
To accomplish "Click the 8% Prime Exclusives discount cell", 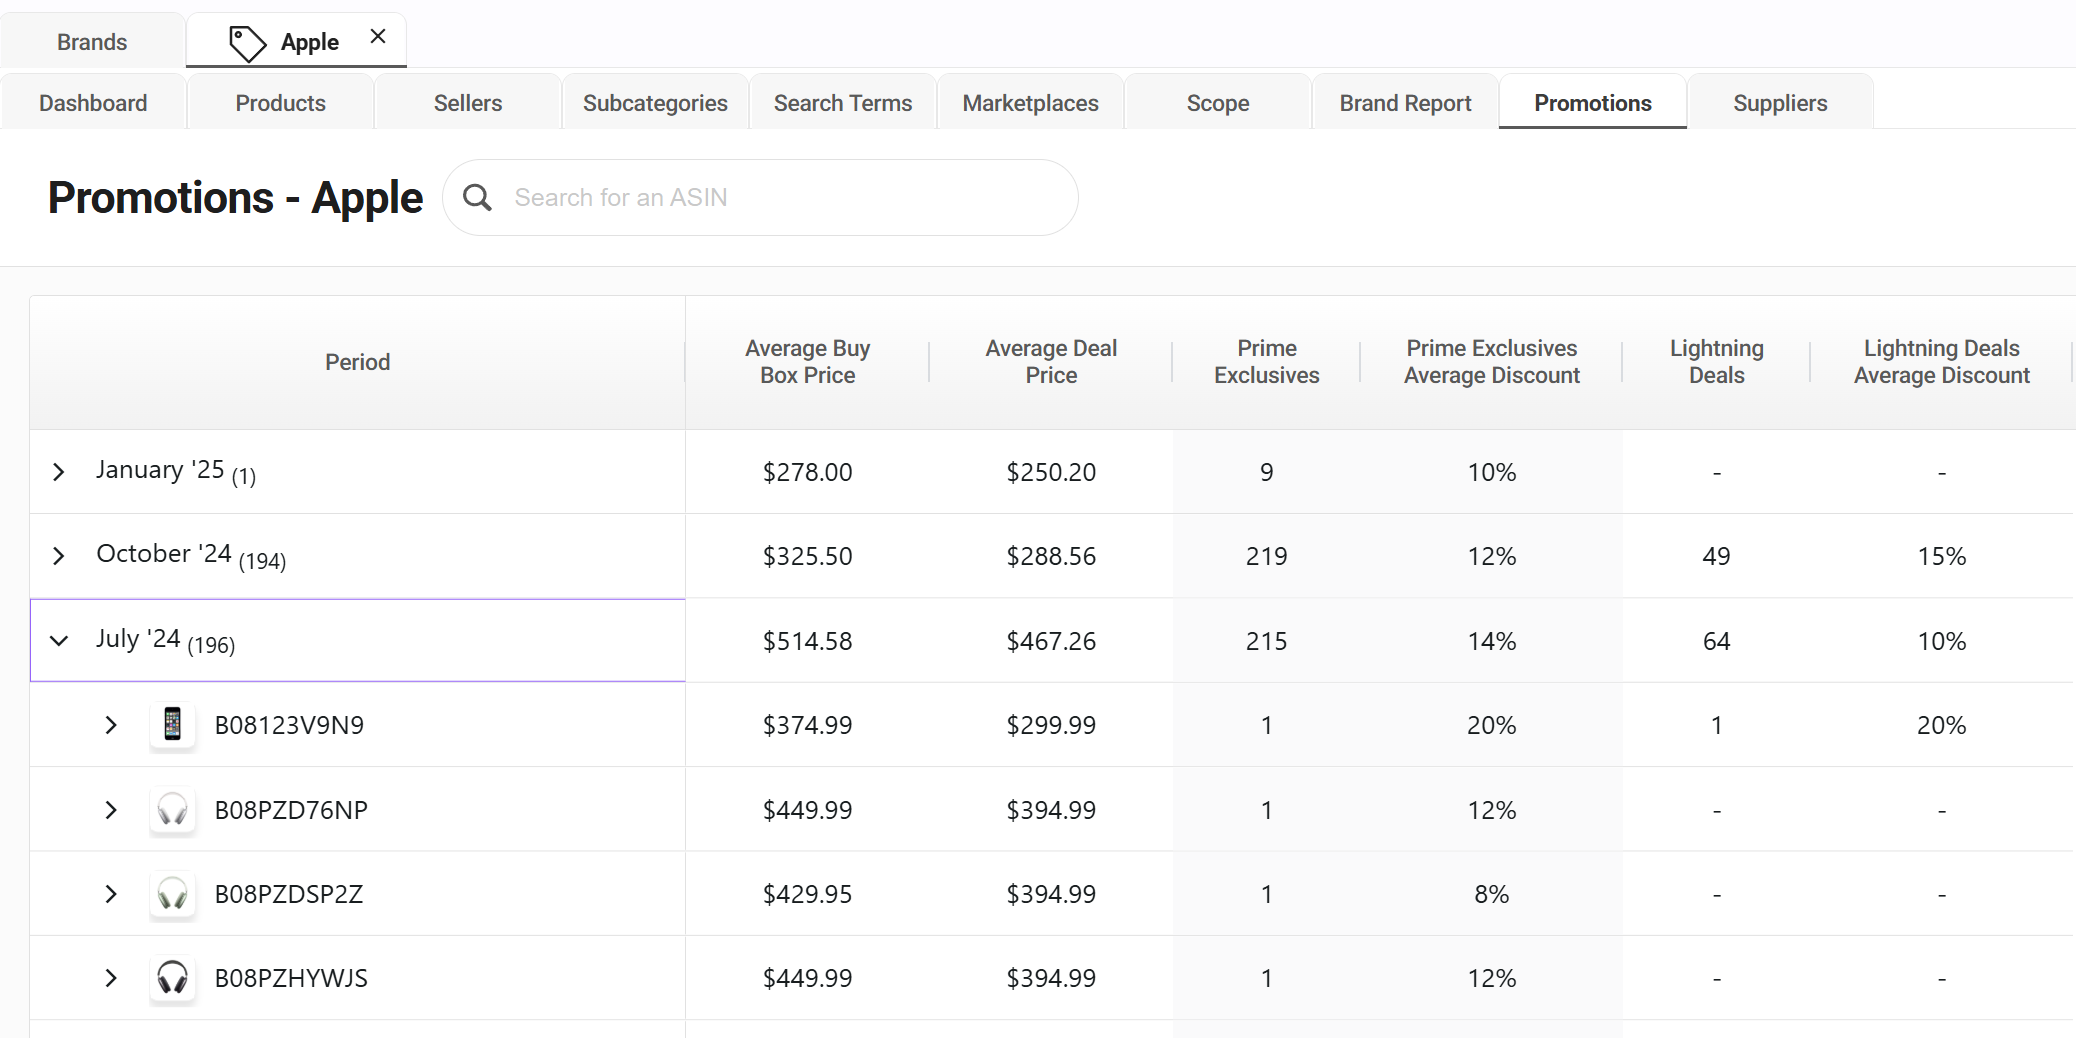I will pos(1492,894).
